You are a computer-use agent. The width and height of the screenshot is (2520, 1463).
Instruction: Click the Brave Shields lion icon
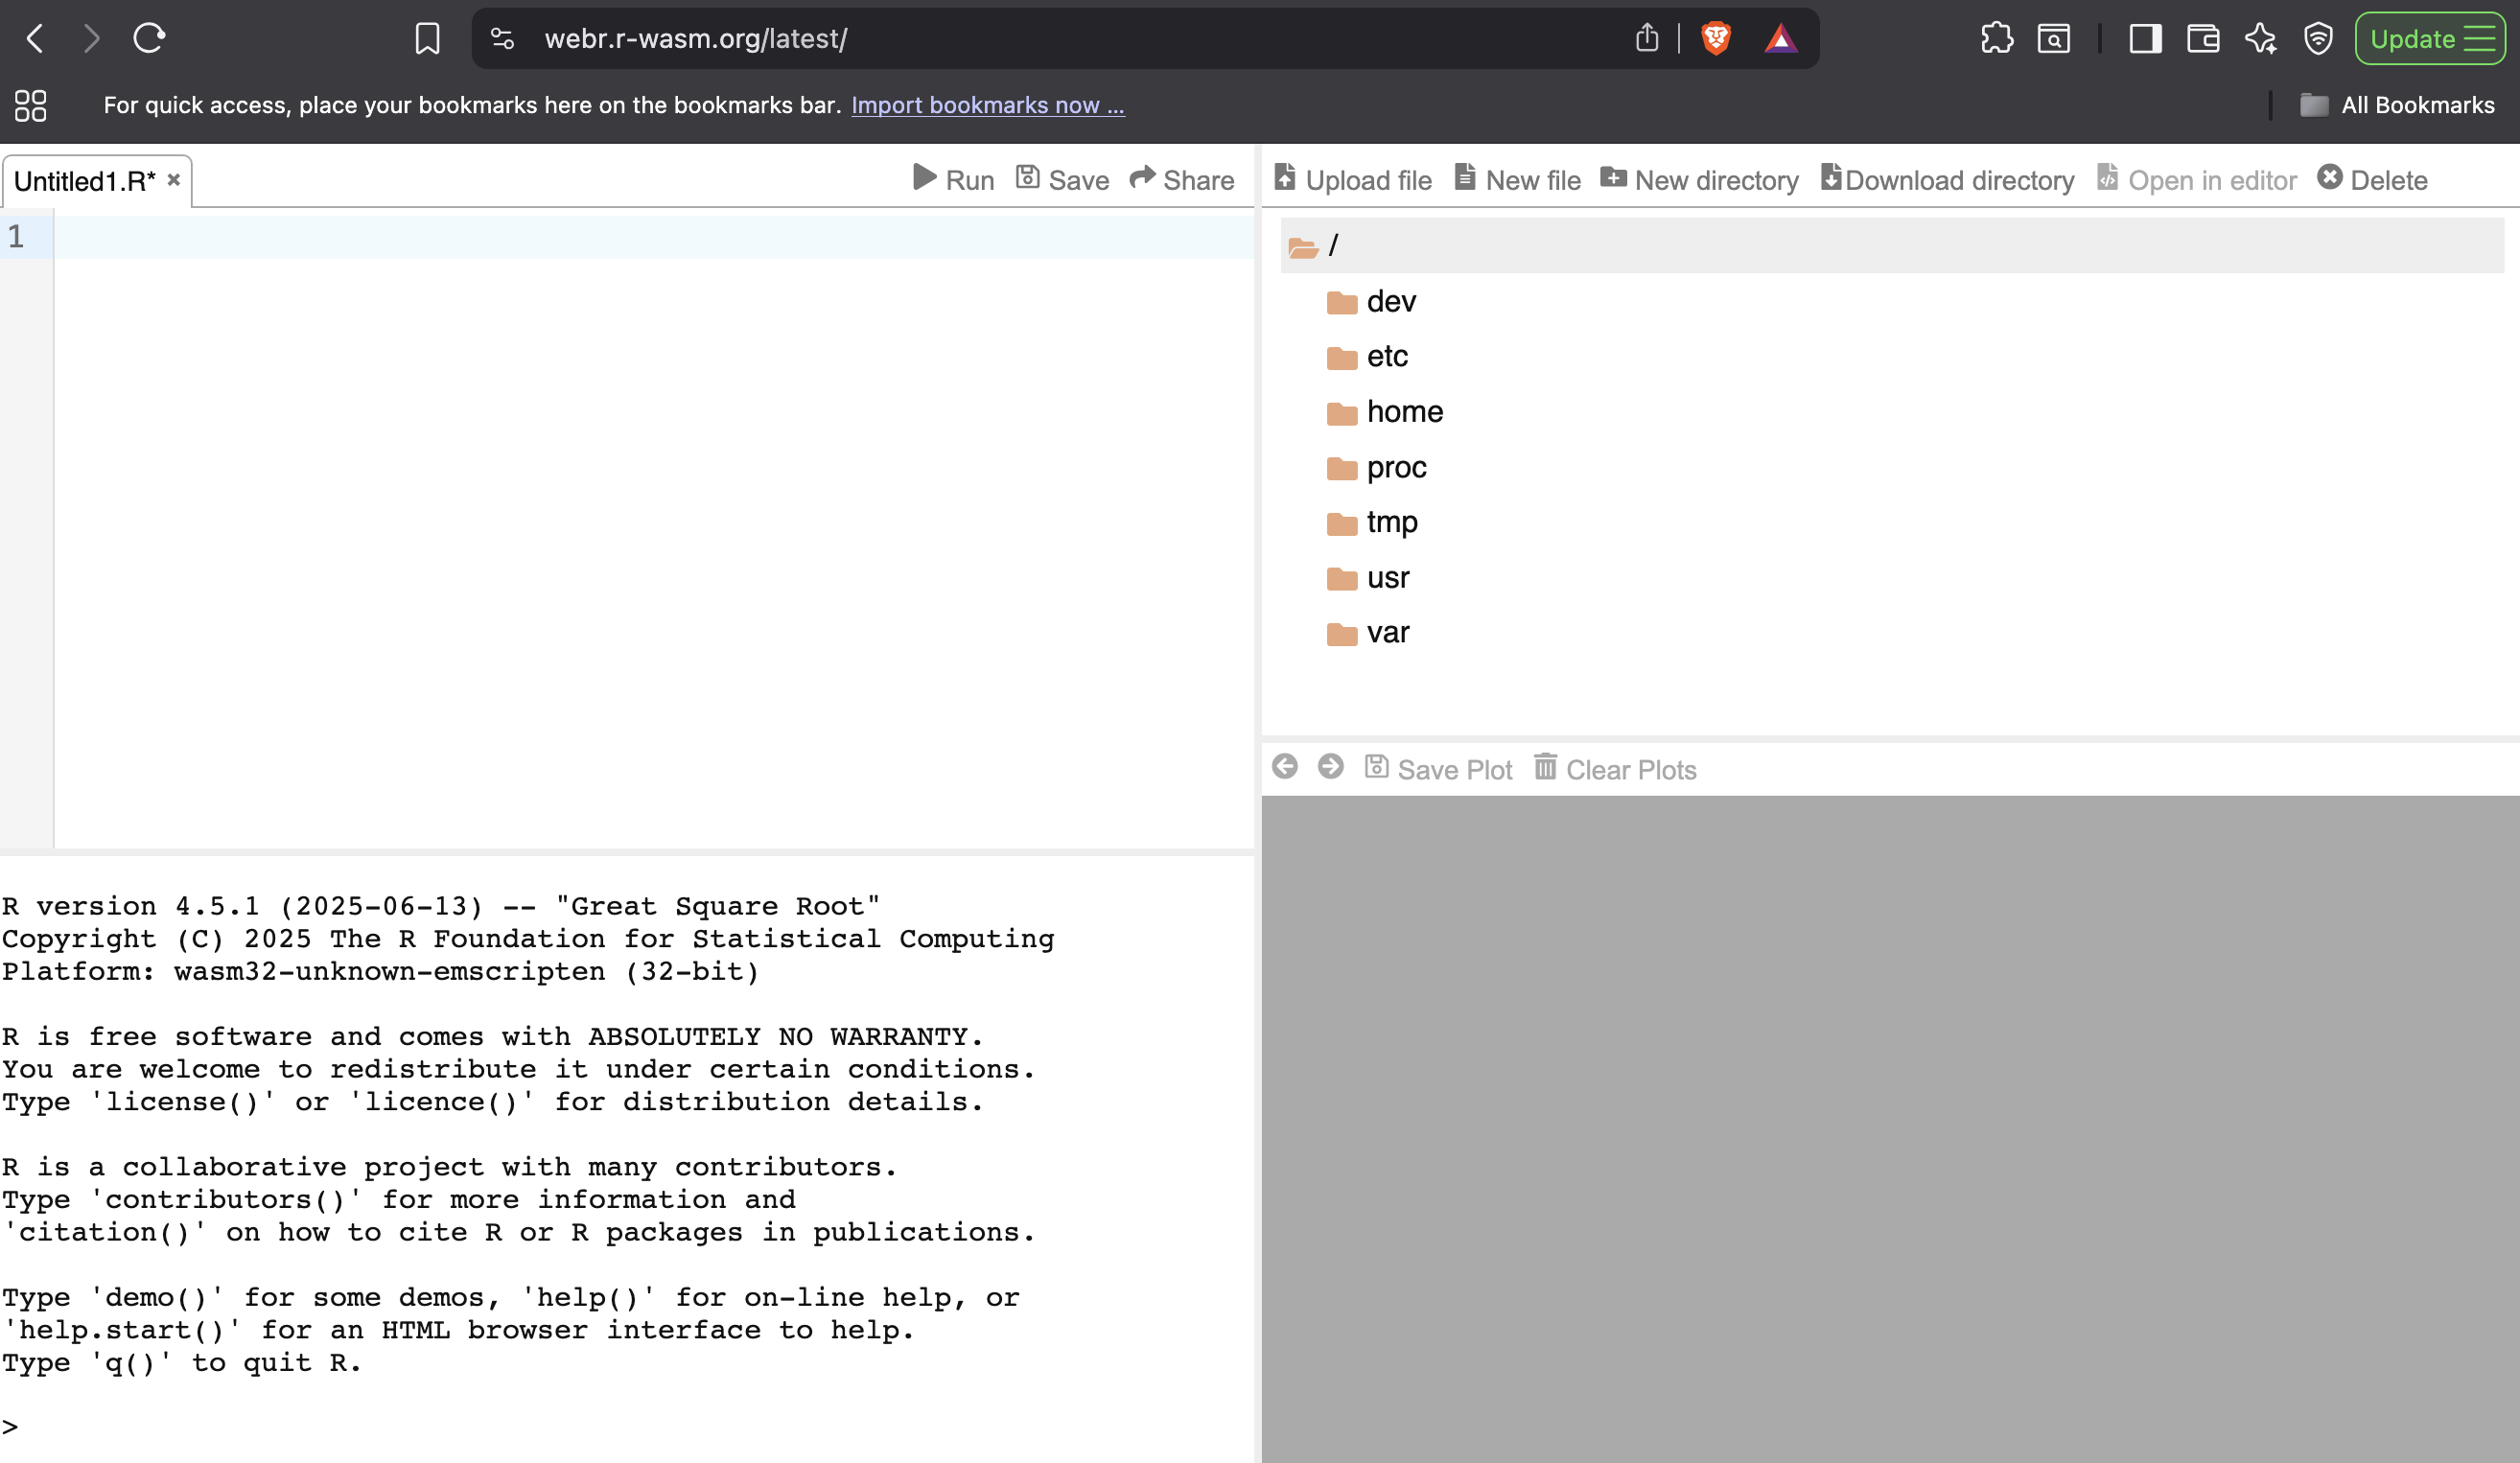(1716, 39)
